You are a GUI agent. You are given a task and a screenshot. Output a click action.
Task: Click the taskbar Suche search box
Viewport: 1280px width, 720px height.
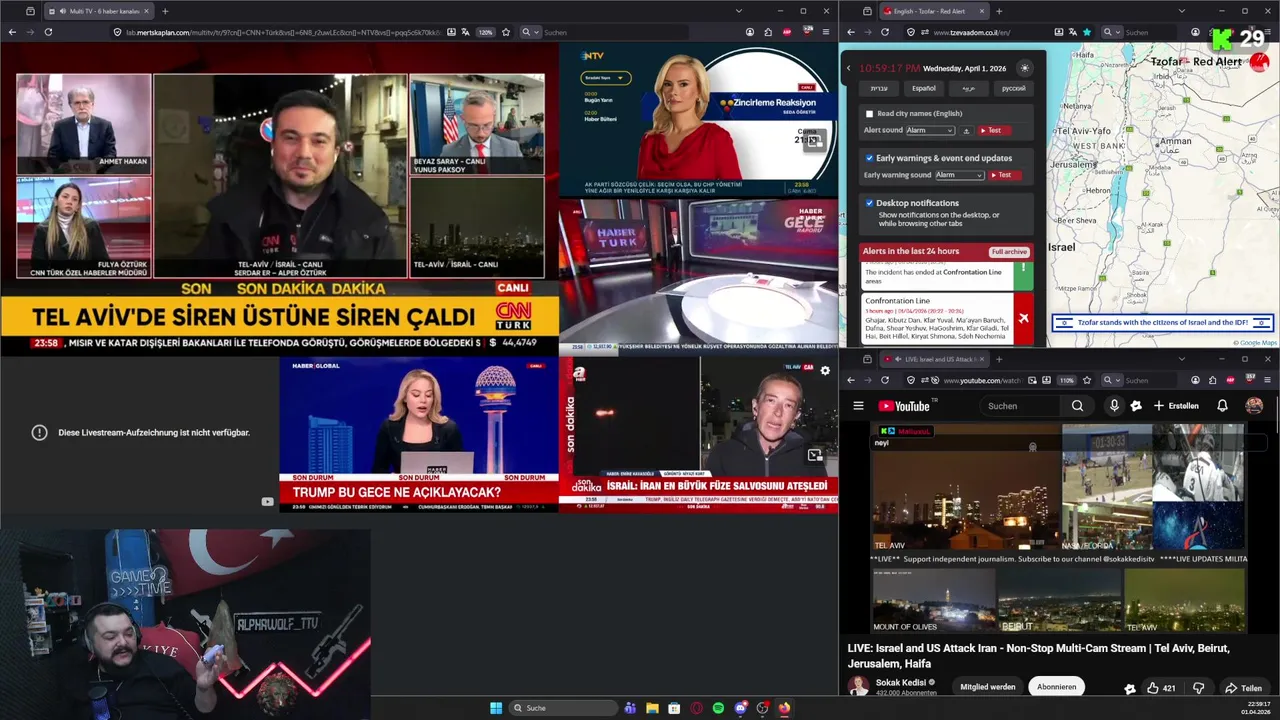pos(564,708)
